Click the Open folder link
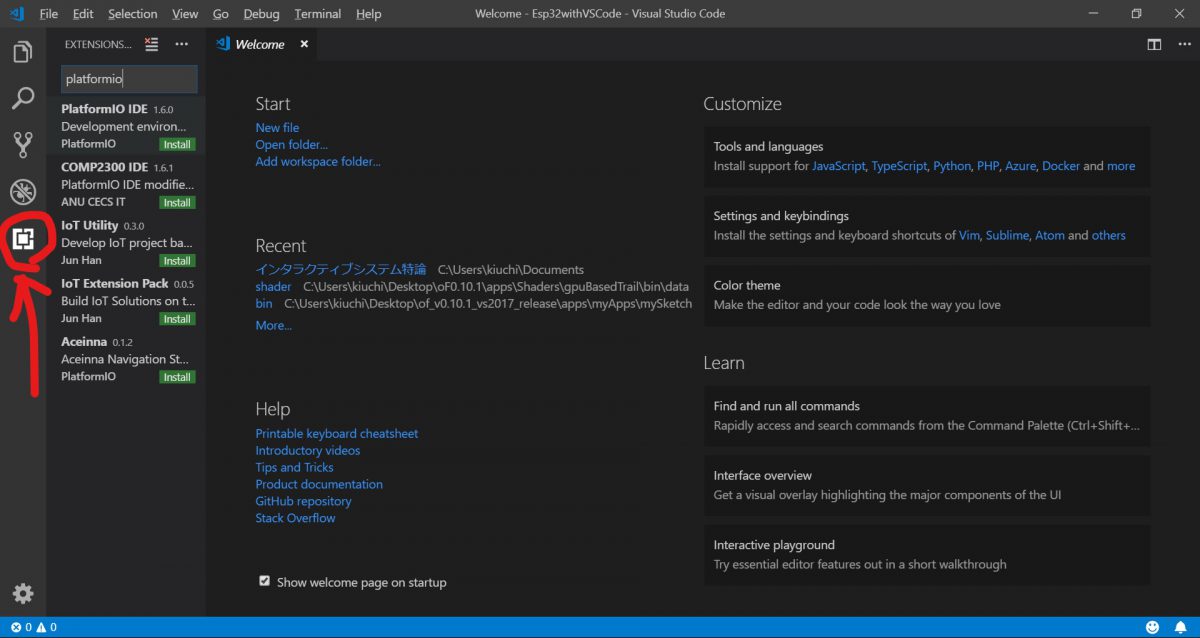This screenshot has height=638, width=1200. [291, 145]
